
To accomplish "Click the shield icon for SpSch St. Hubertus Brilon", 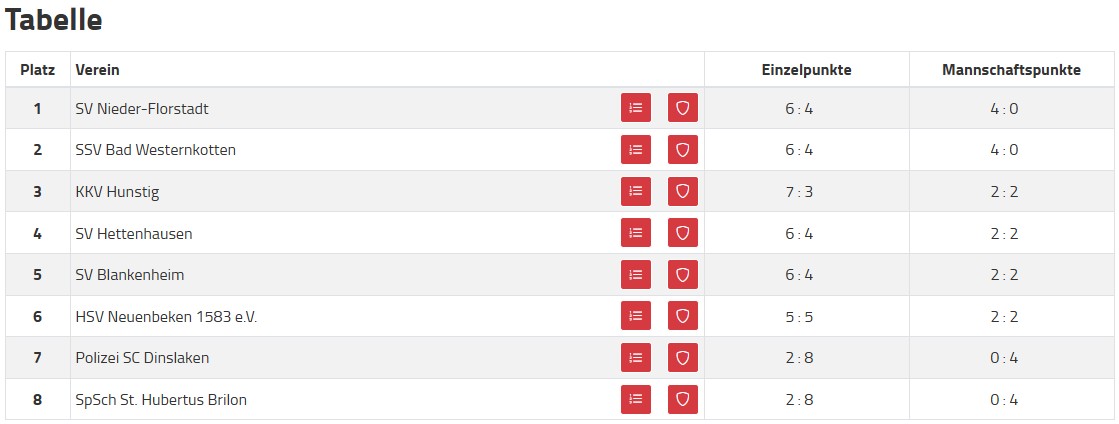I will (683, 400).
